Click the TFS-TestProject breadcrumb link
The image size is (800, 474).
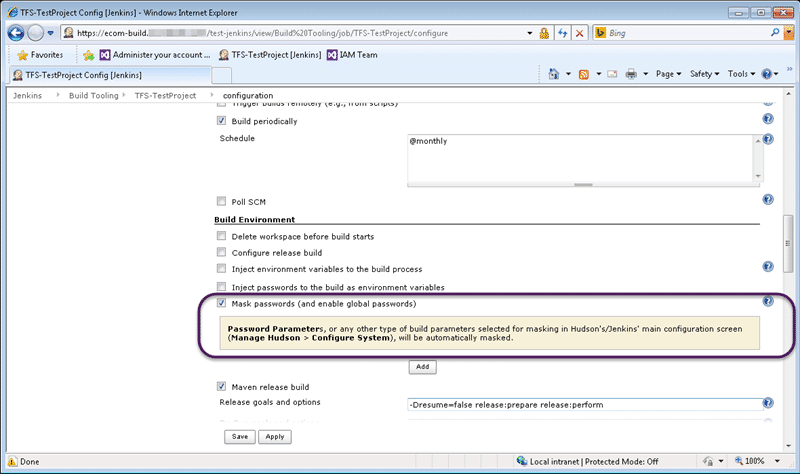tap(165, 95)
